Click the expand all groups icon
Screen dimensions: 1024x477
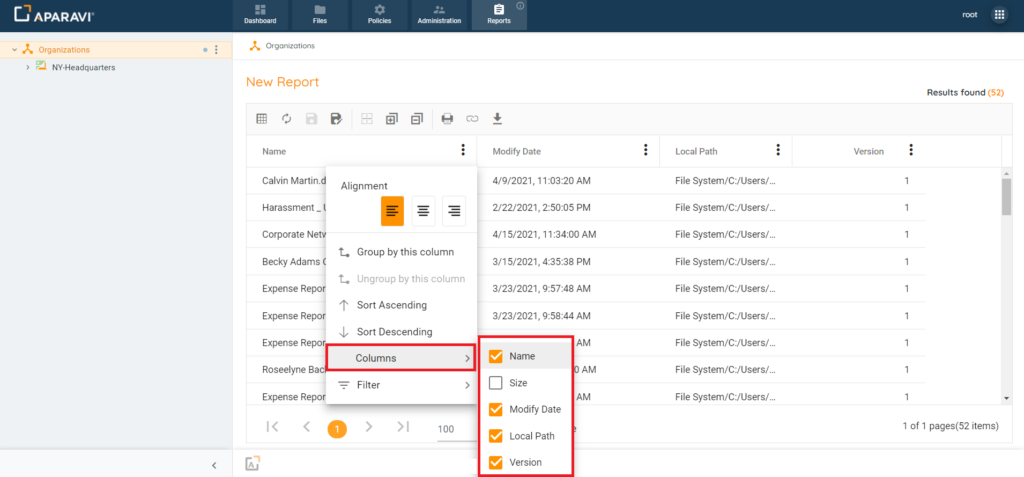click(392, 119)
